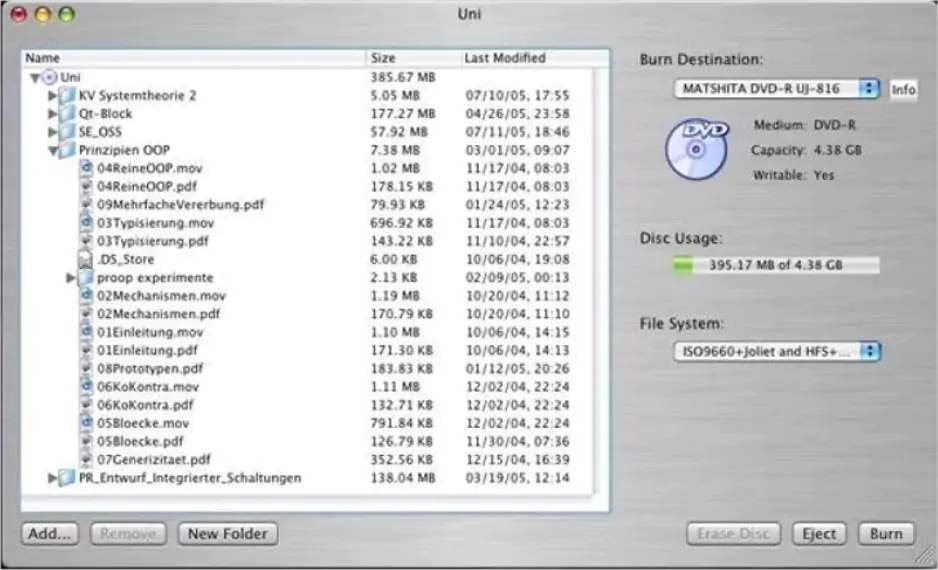Viewport: 938px width, 570px height.
Task: Expand the SE_OSS folder triangle
Action: click(x=53, y=132)
